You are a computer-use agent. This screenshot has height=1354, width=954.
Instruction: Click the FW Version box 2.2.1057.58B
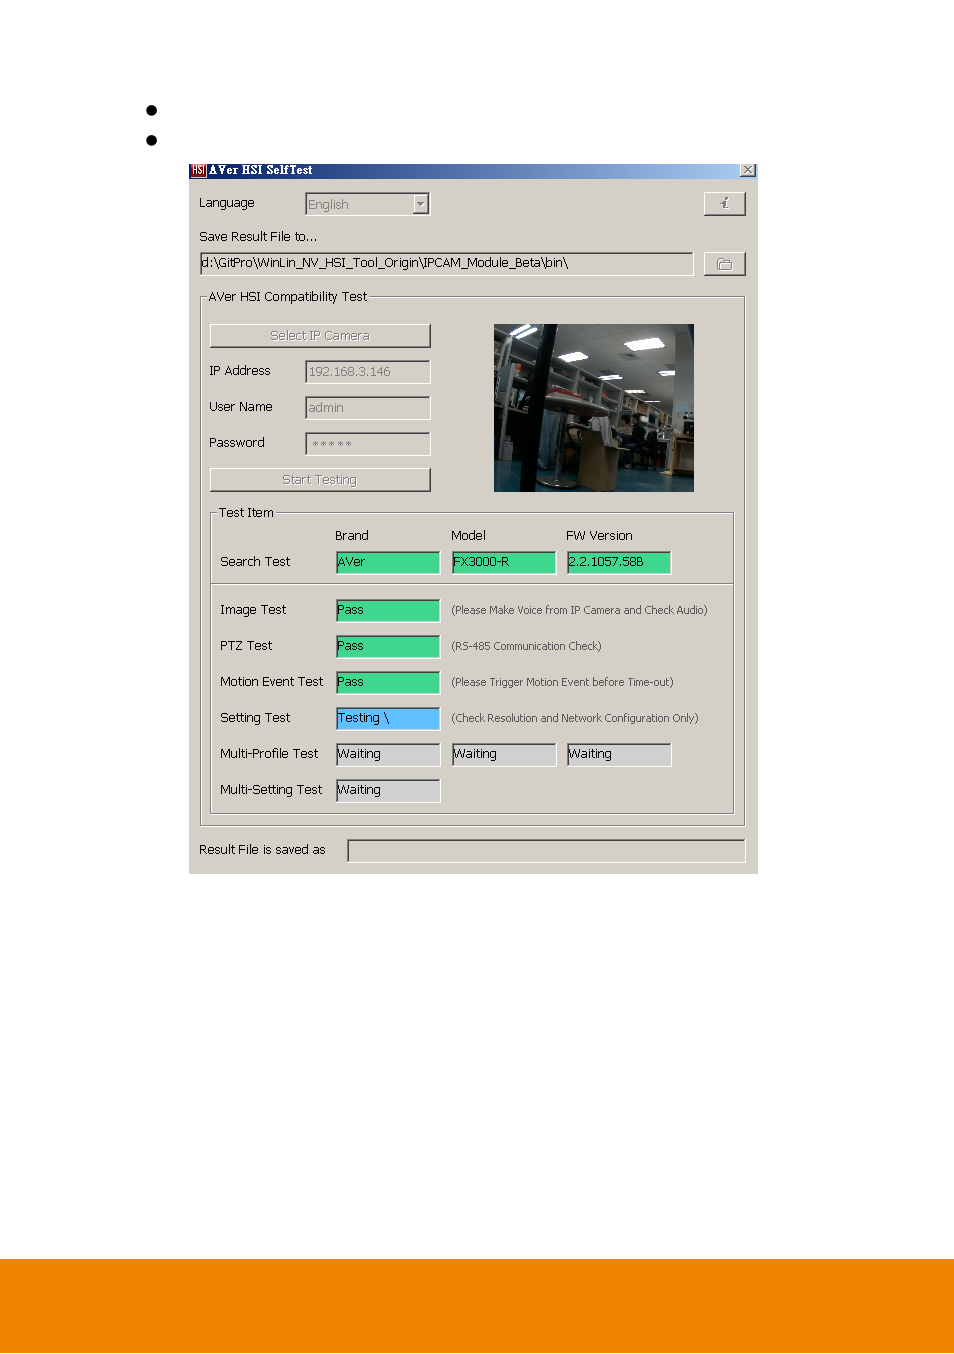tap(619, 563)
